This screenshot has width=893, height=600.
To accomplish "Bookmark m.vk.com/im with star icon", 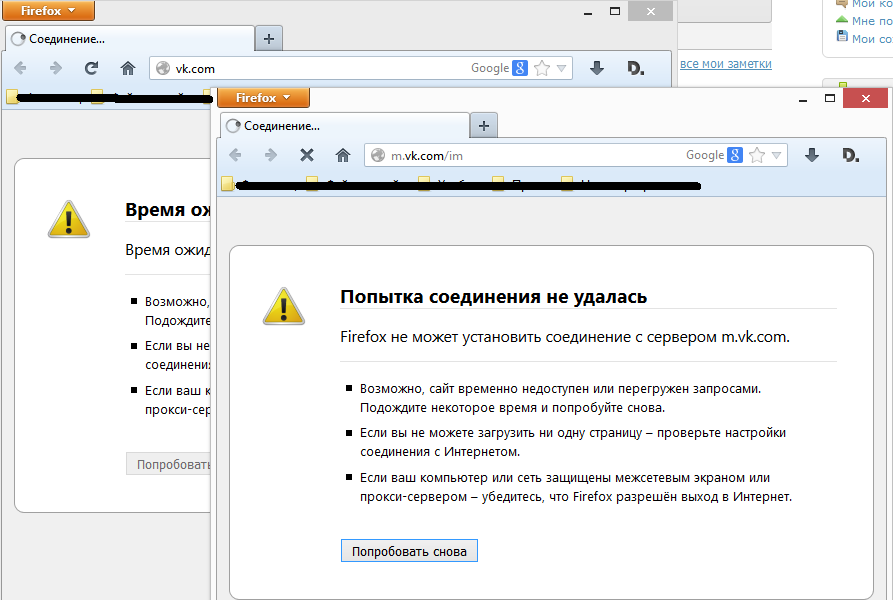I will pyautogui.click(x=757, y=155).
